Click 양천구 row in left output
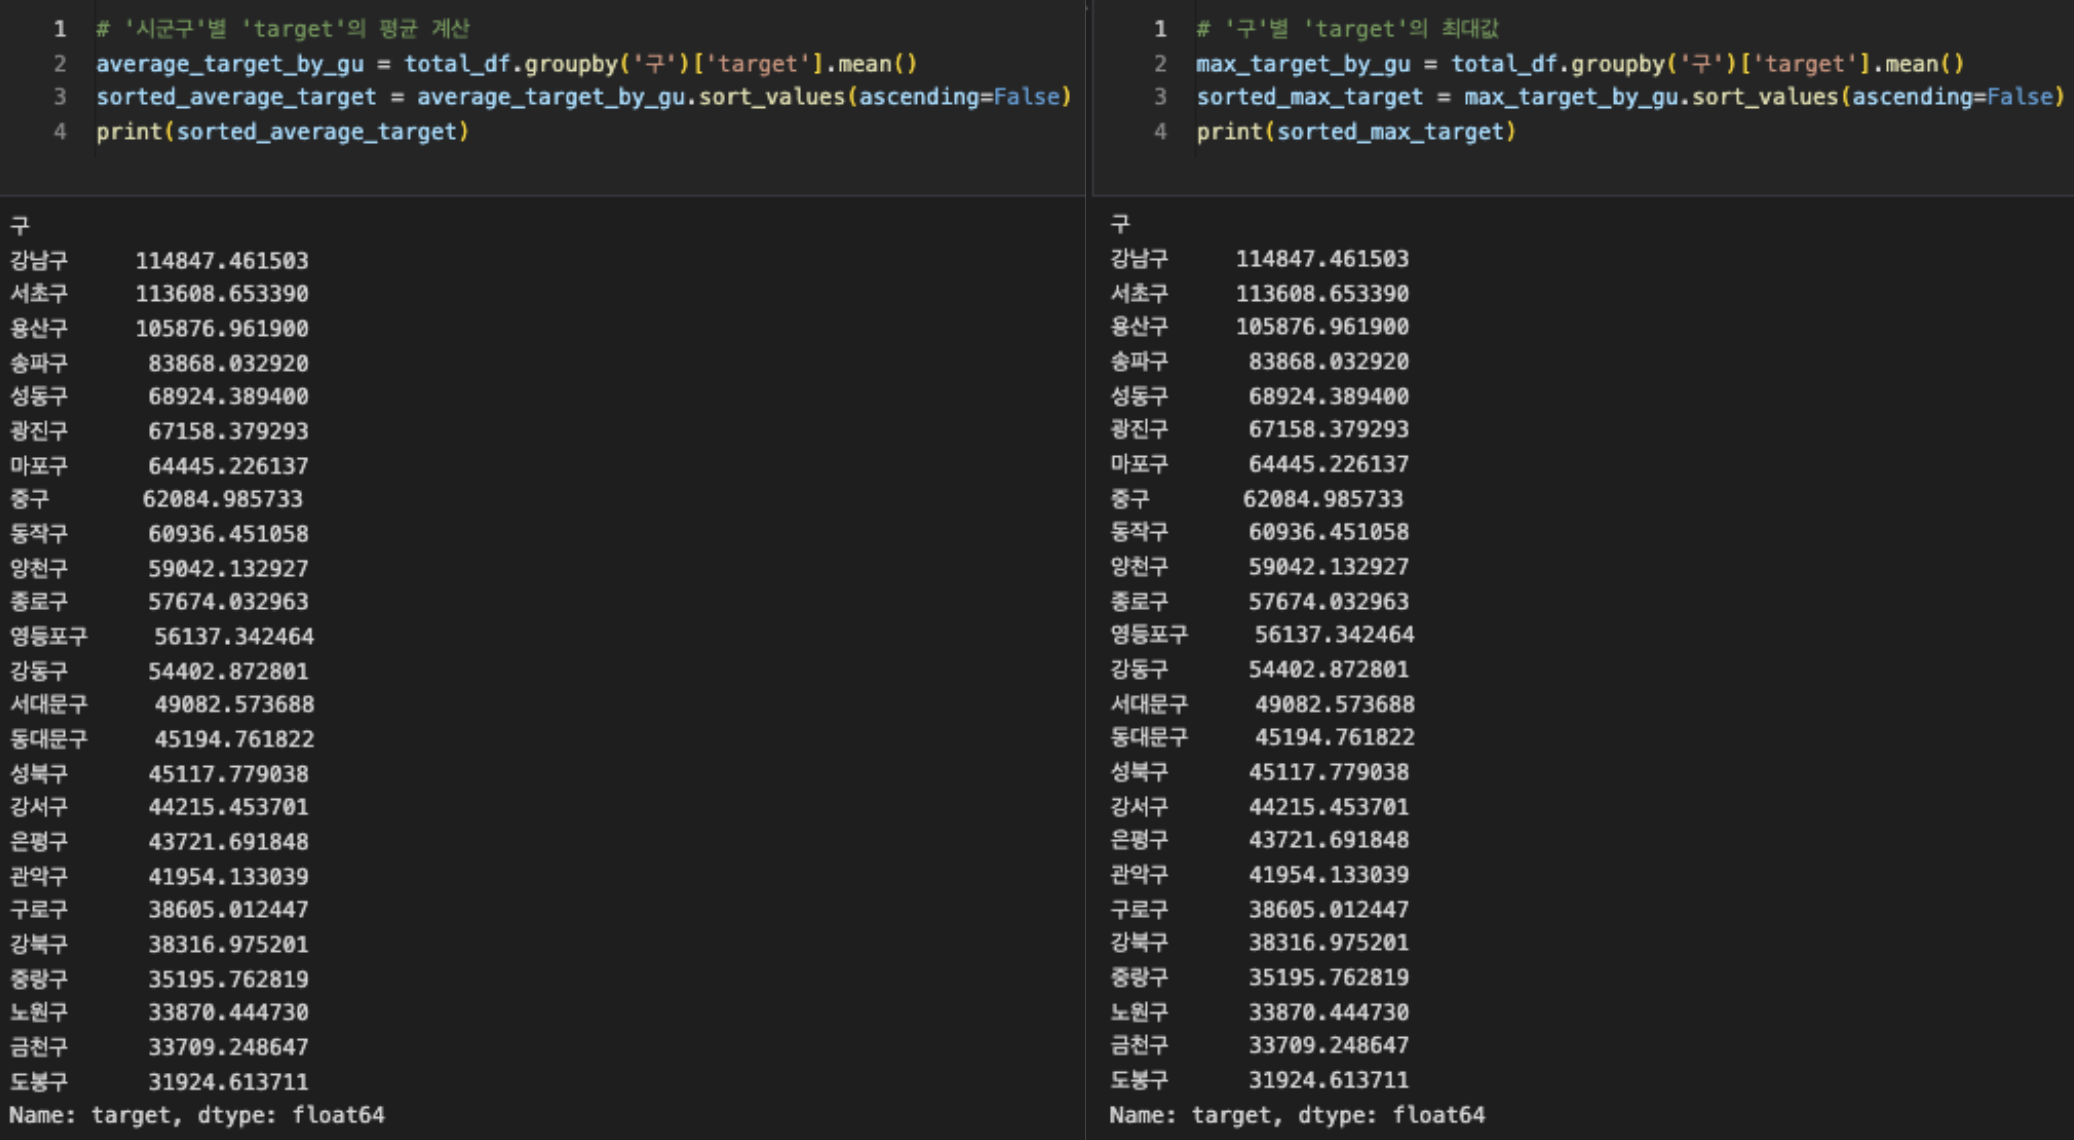Viewport: 2074px width, 1140px height. 159,569
